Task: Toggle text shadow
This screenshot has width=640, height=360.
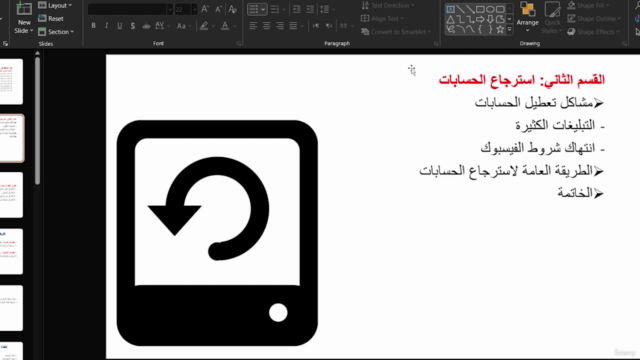Action: (x=133, y=26)
